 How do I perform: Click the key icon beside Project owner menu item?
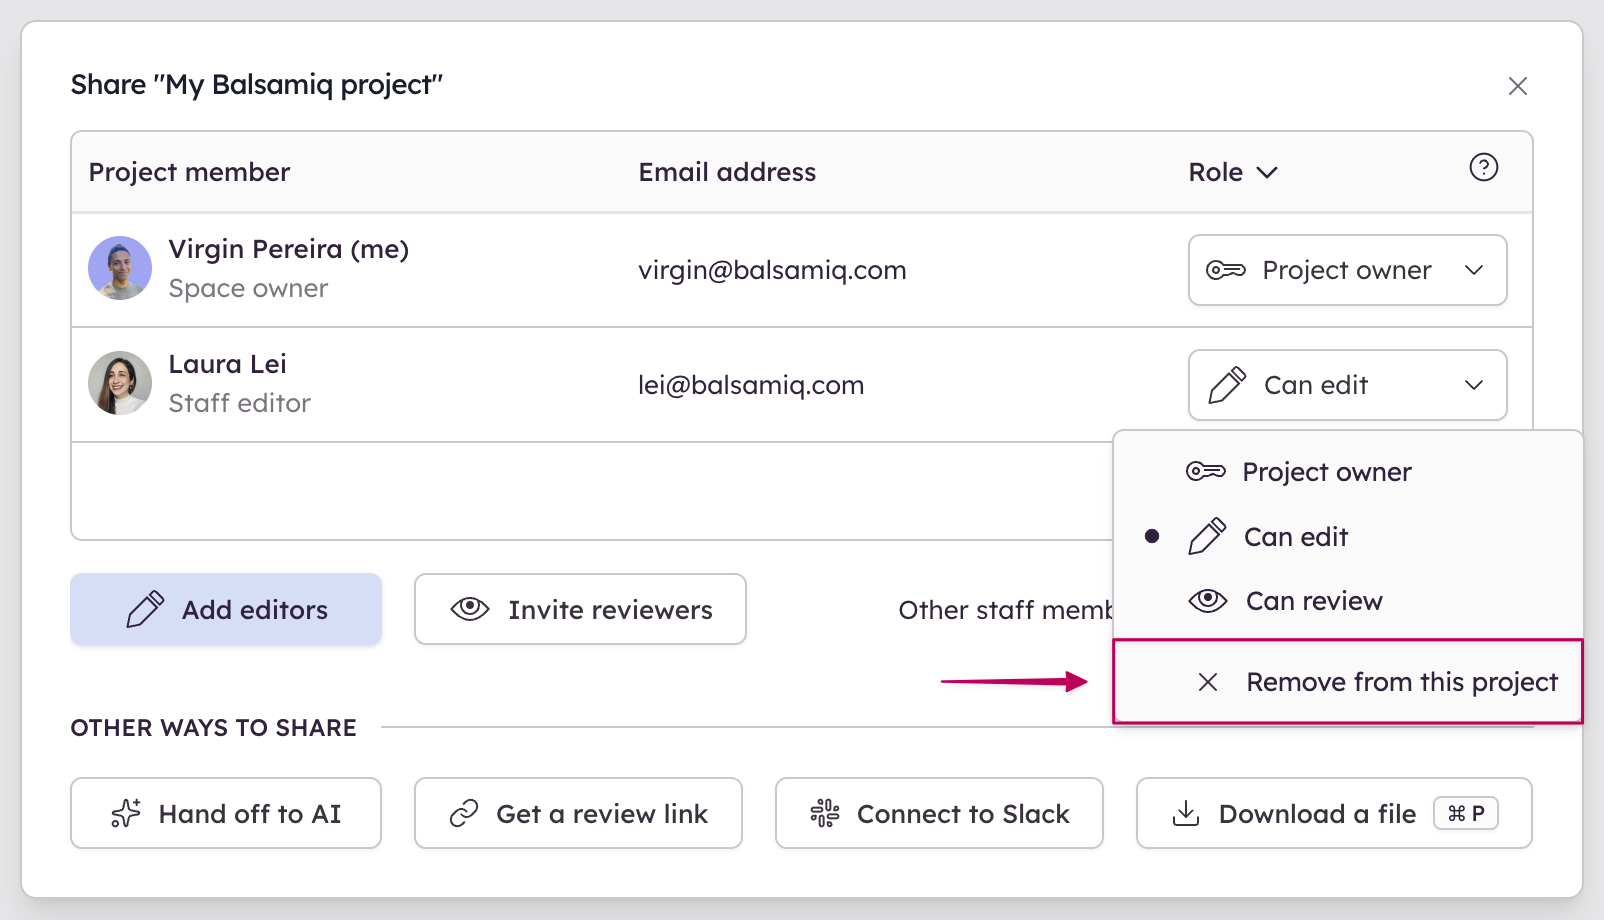tap(1206, 472)
